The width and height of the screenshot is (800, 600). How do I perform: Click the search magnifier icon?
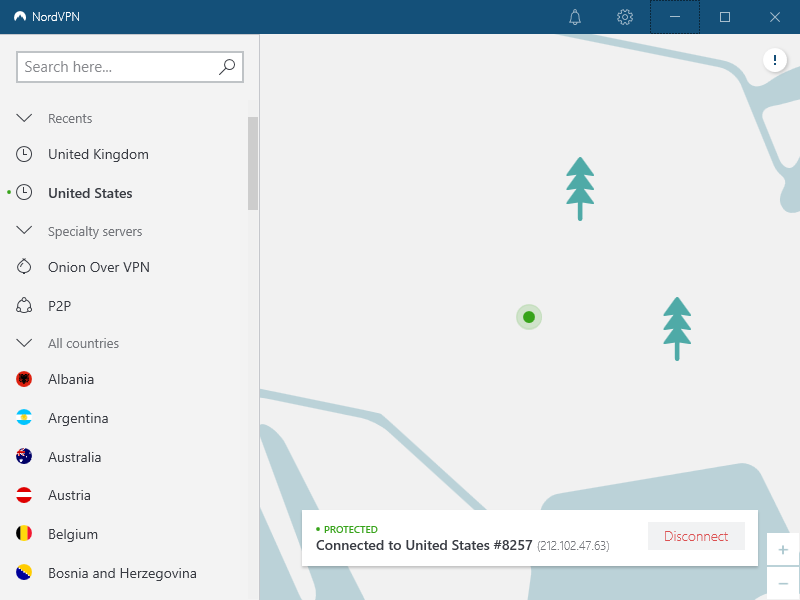pos(227,66)
